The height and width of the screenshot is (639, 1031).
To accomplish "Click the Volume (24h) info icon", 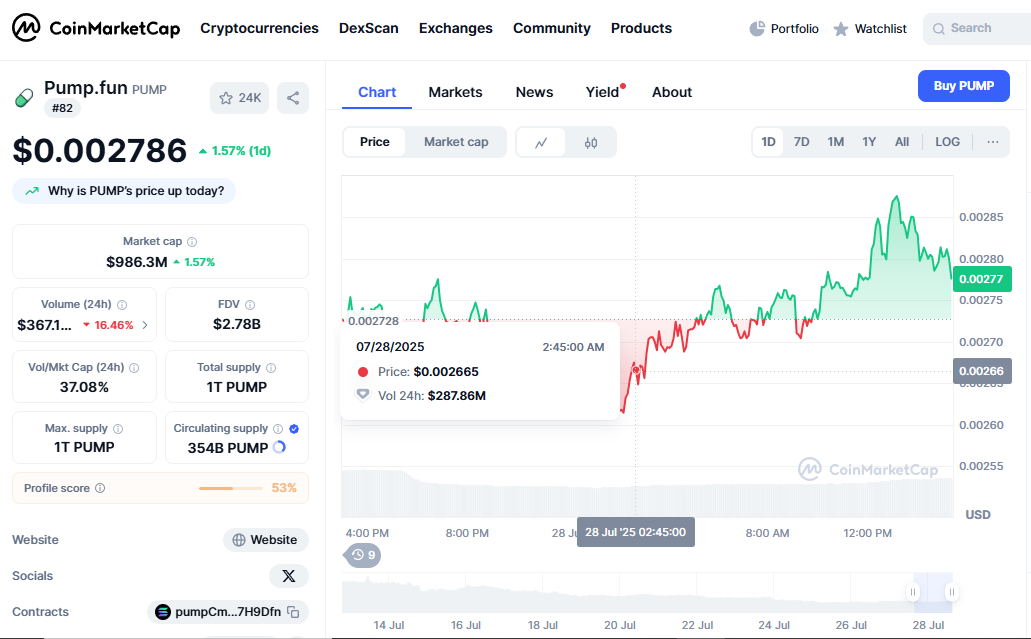I will click(122, 304).
